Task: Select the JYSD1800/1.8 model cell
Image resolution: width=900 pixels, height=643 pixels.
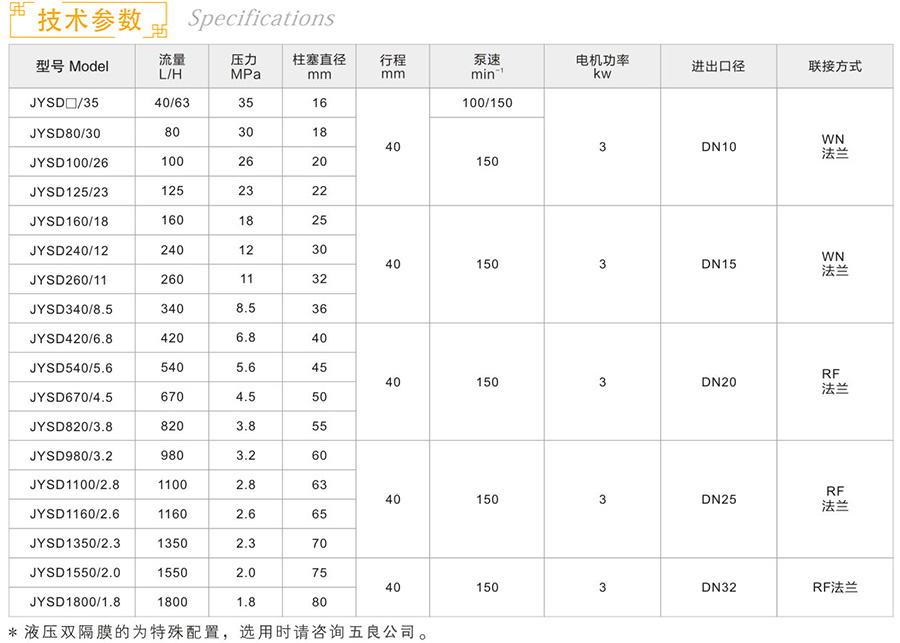Action: coord(74,602)
